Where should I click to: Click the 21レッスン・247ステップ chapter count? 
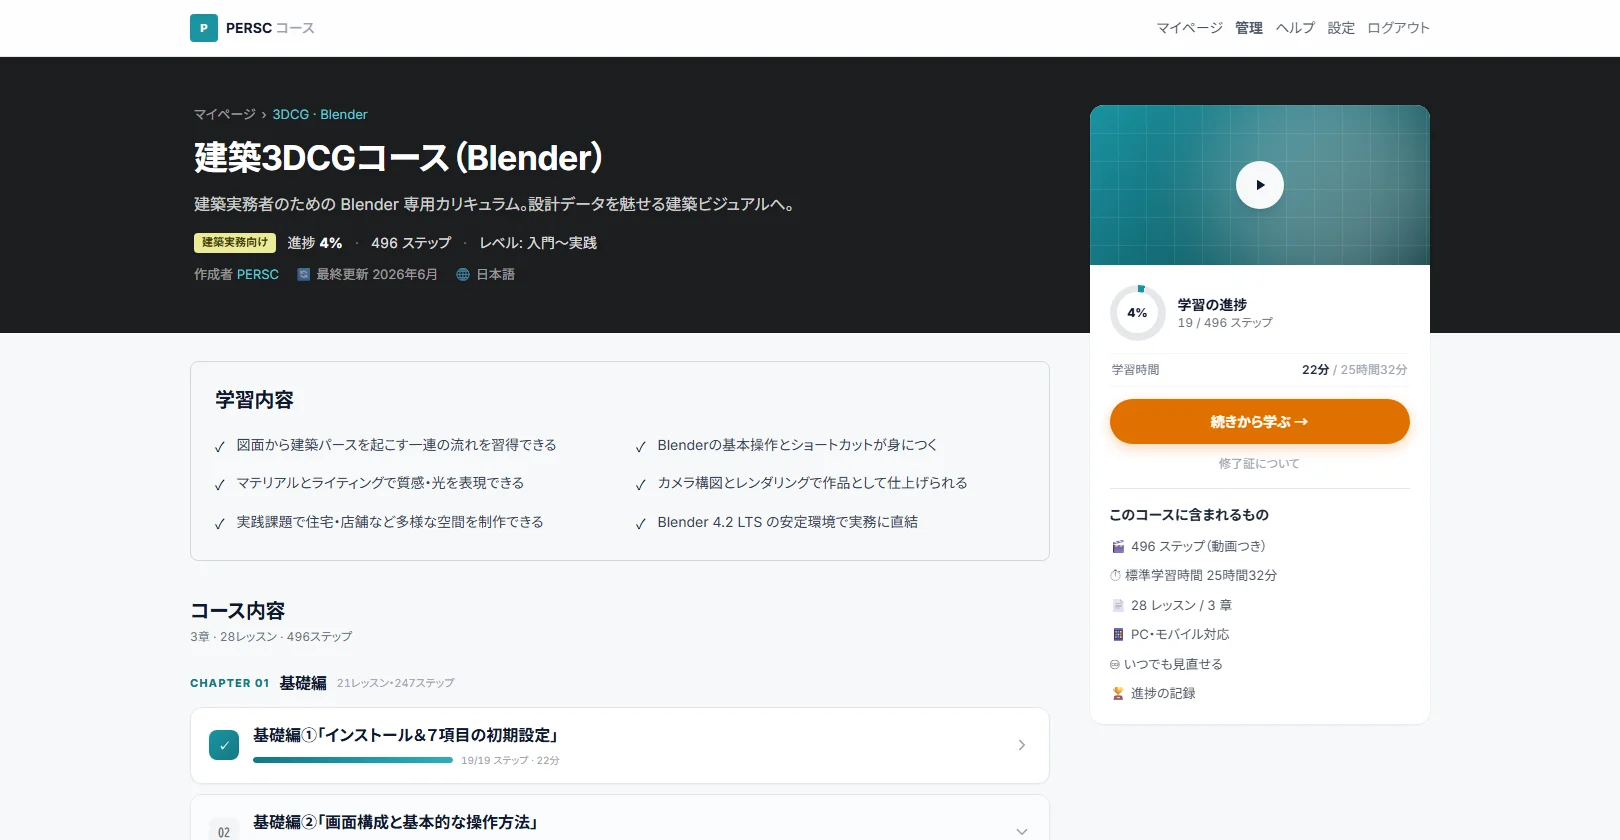(396, 683)
